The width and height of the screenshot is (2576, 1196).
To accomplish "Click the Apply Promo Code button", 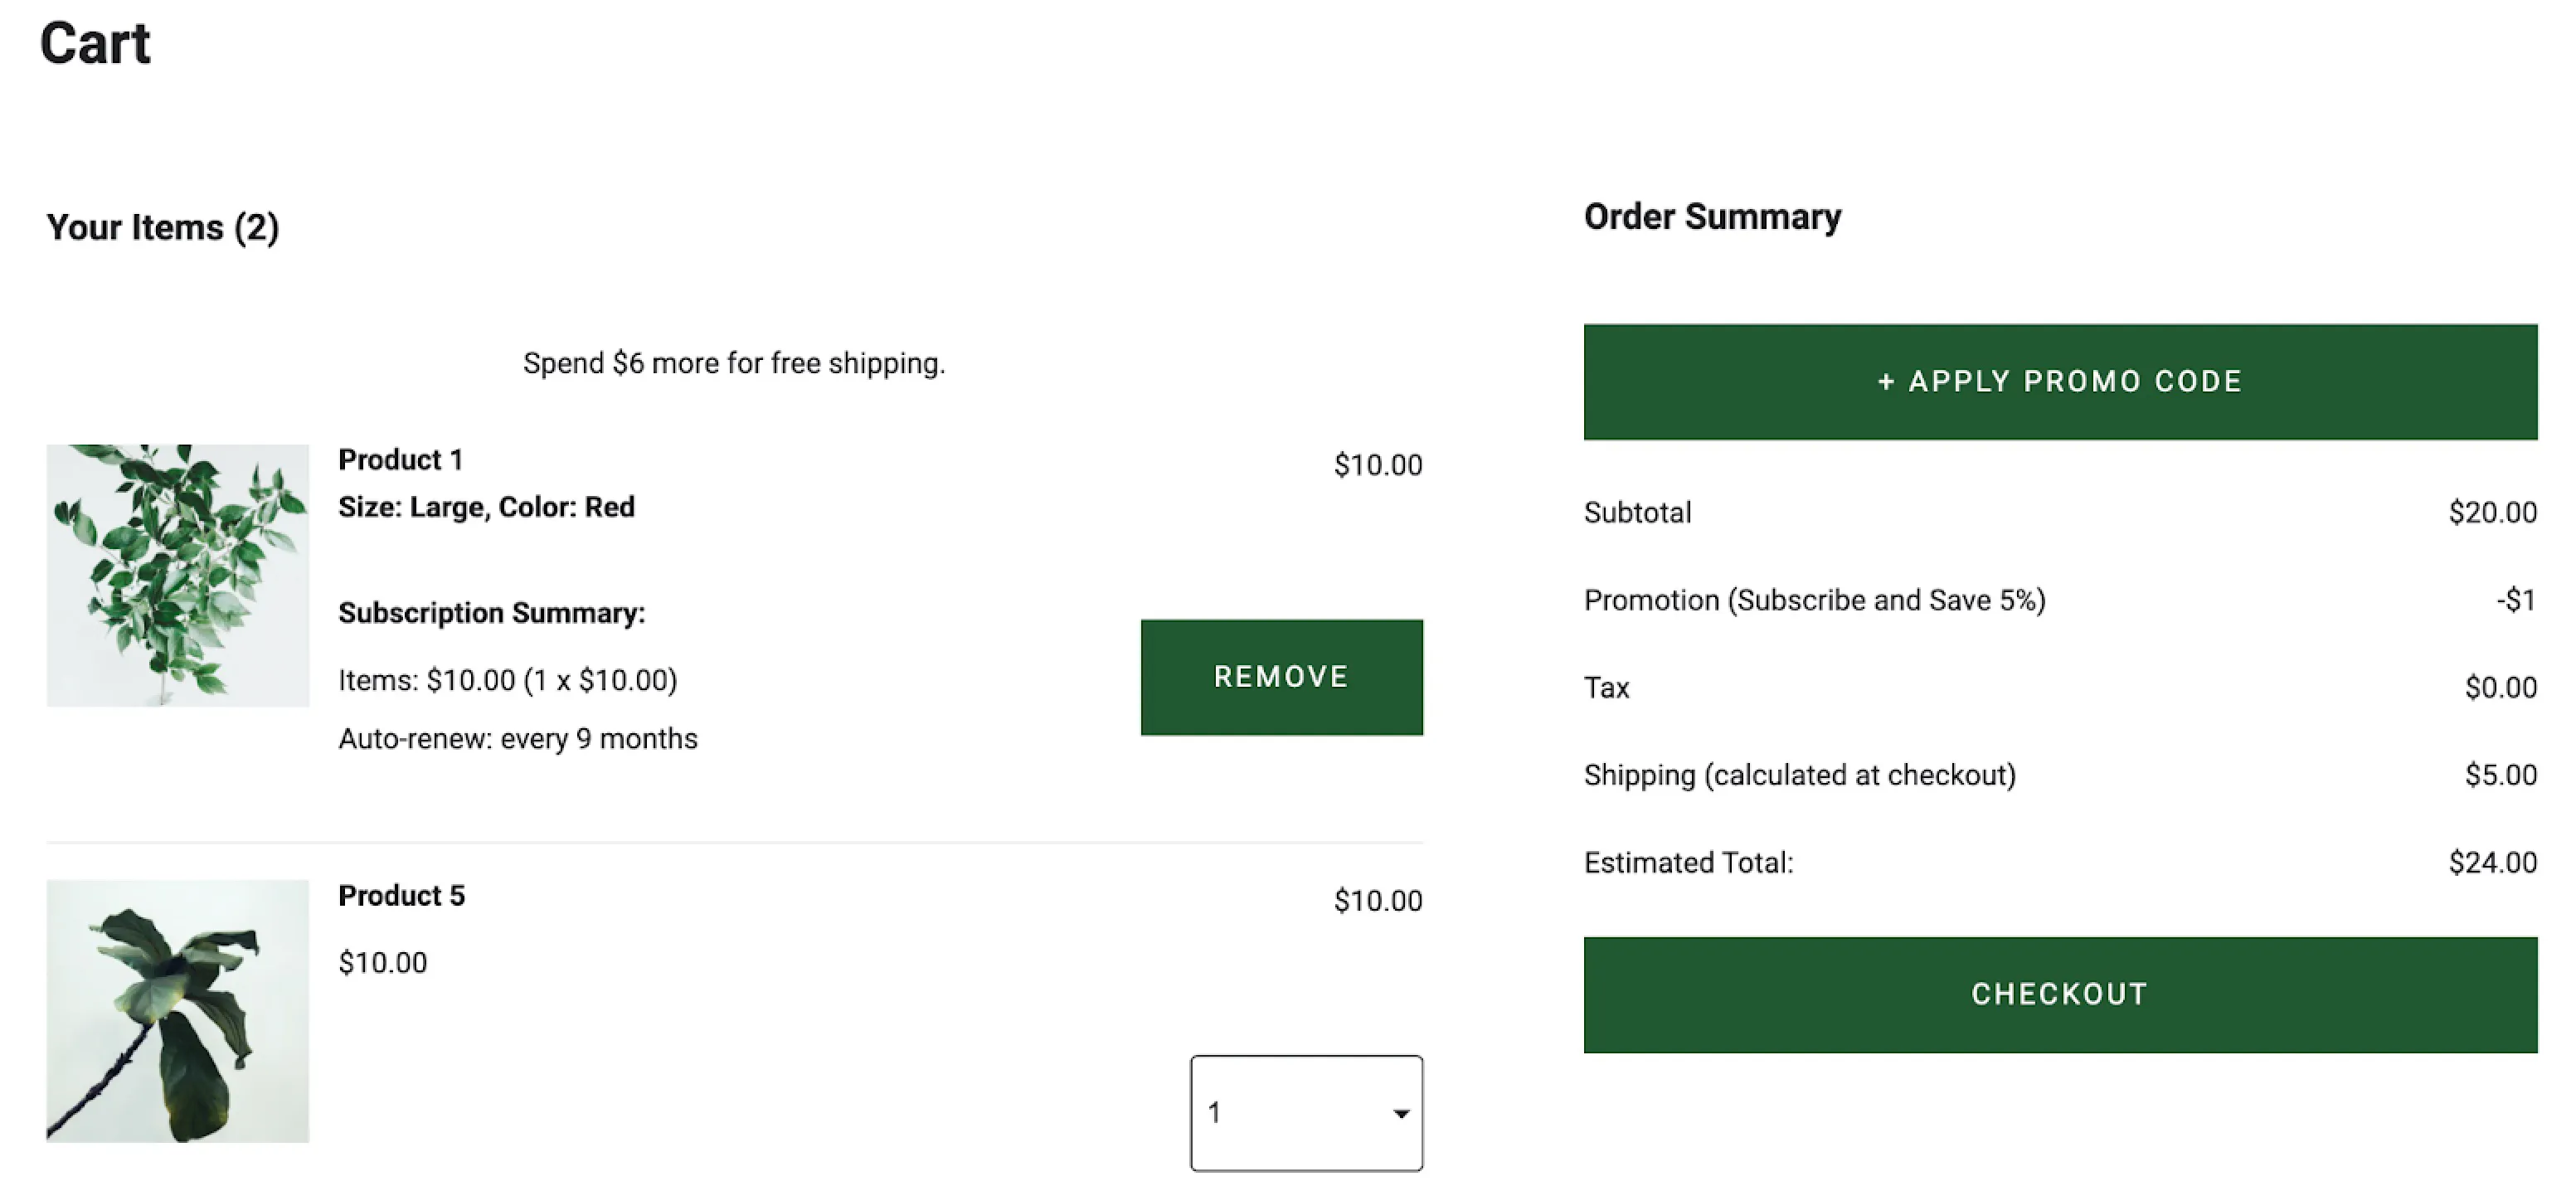I will (2060, 382).
